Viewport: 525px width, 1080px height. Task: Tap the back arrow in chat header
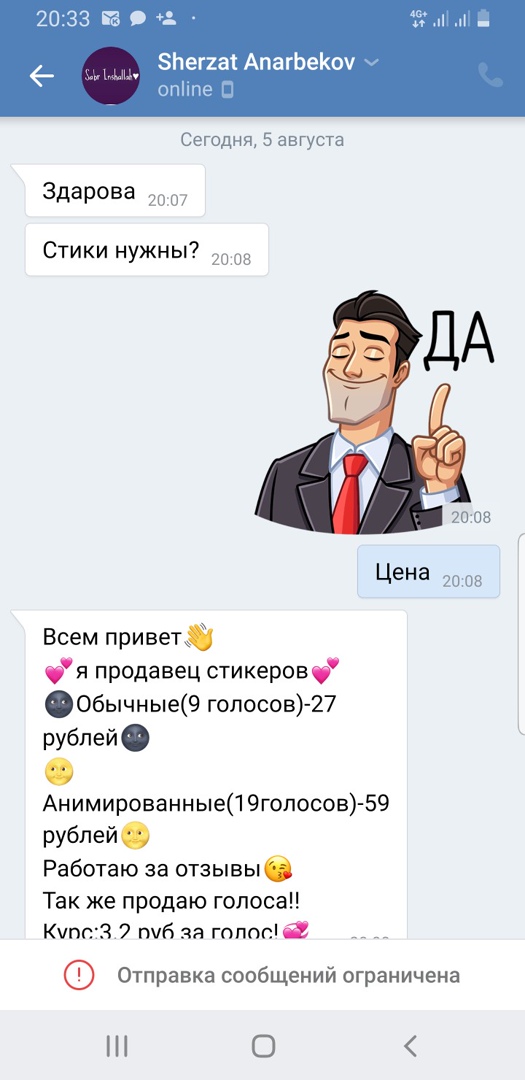pos(41,76)
